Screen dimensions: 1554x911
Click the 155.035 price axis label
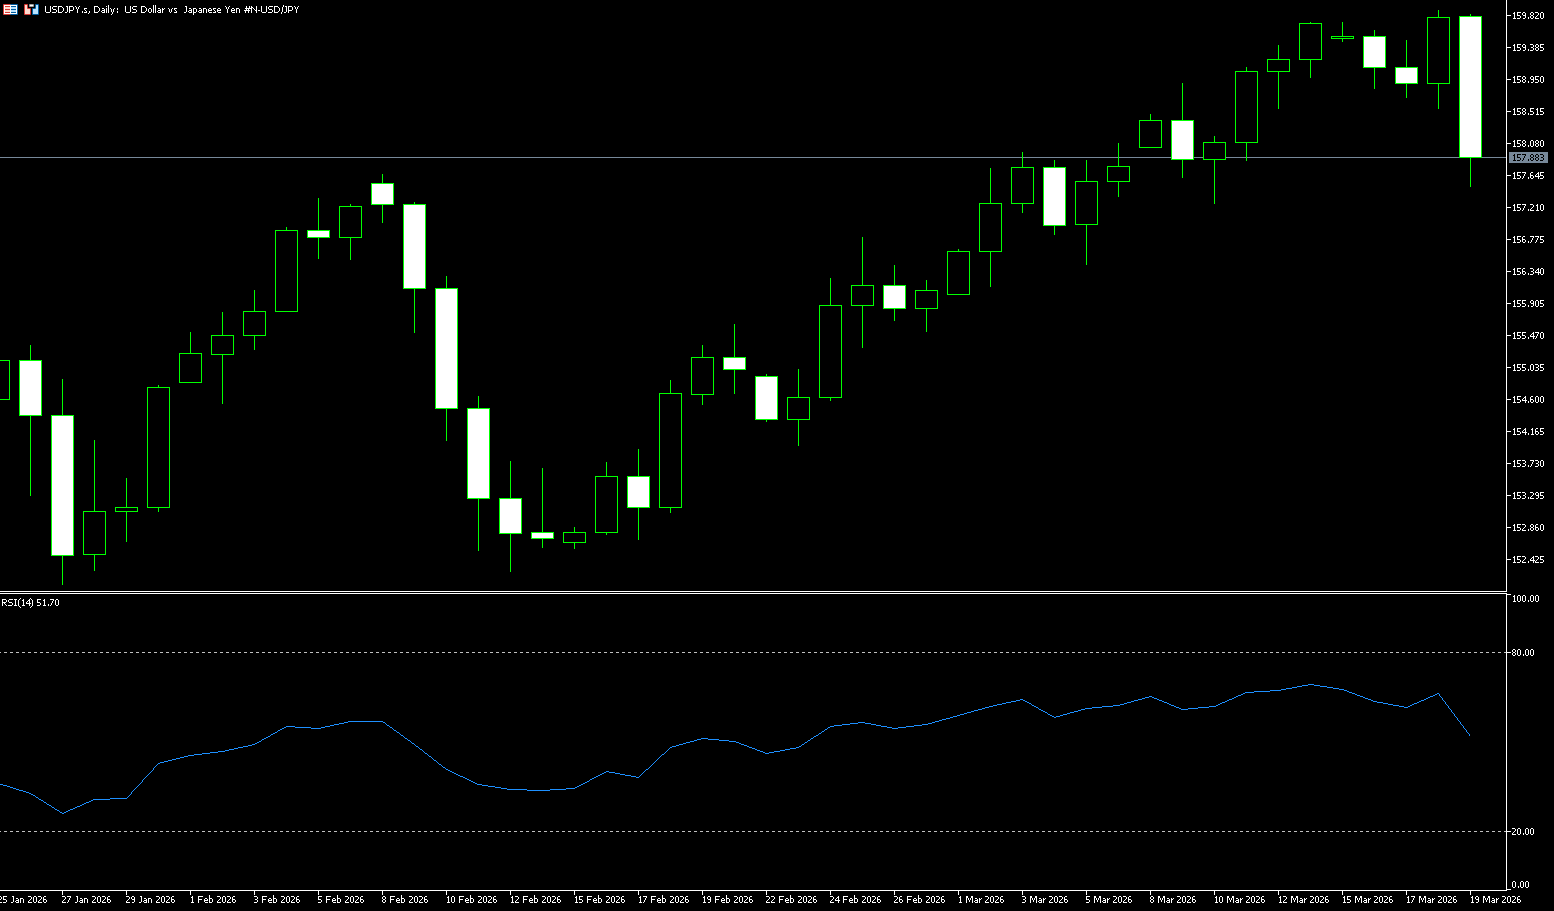click(1527, 368)
